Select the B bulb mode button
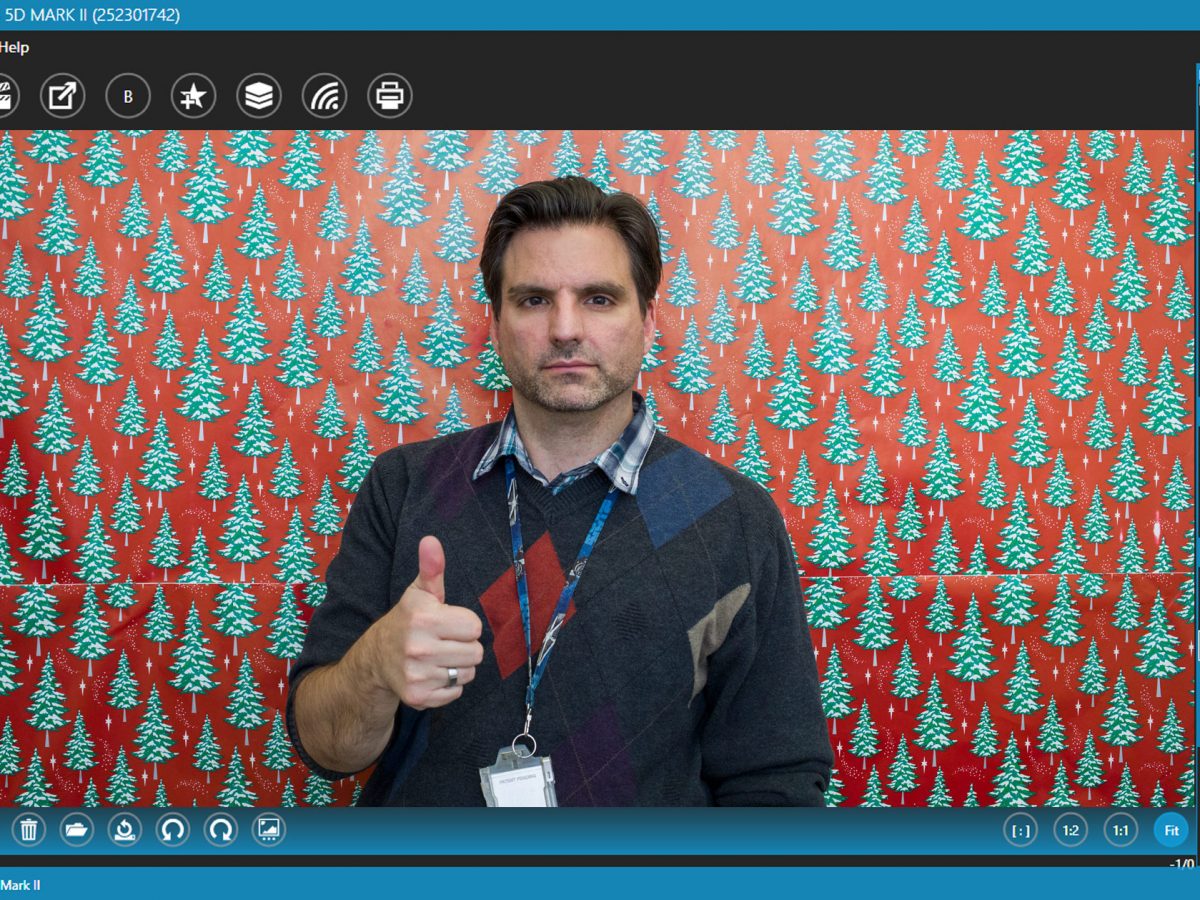Image resolution: width=1200 pixels, height=900 pixels. pyautogui.click(x=128, y=96)
